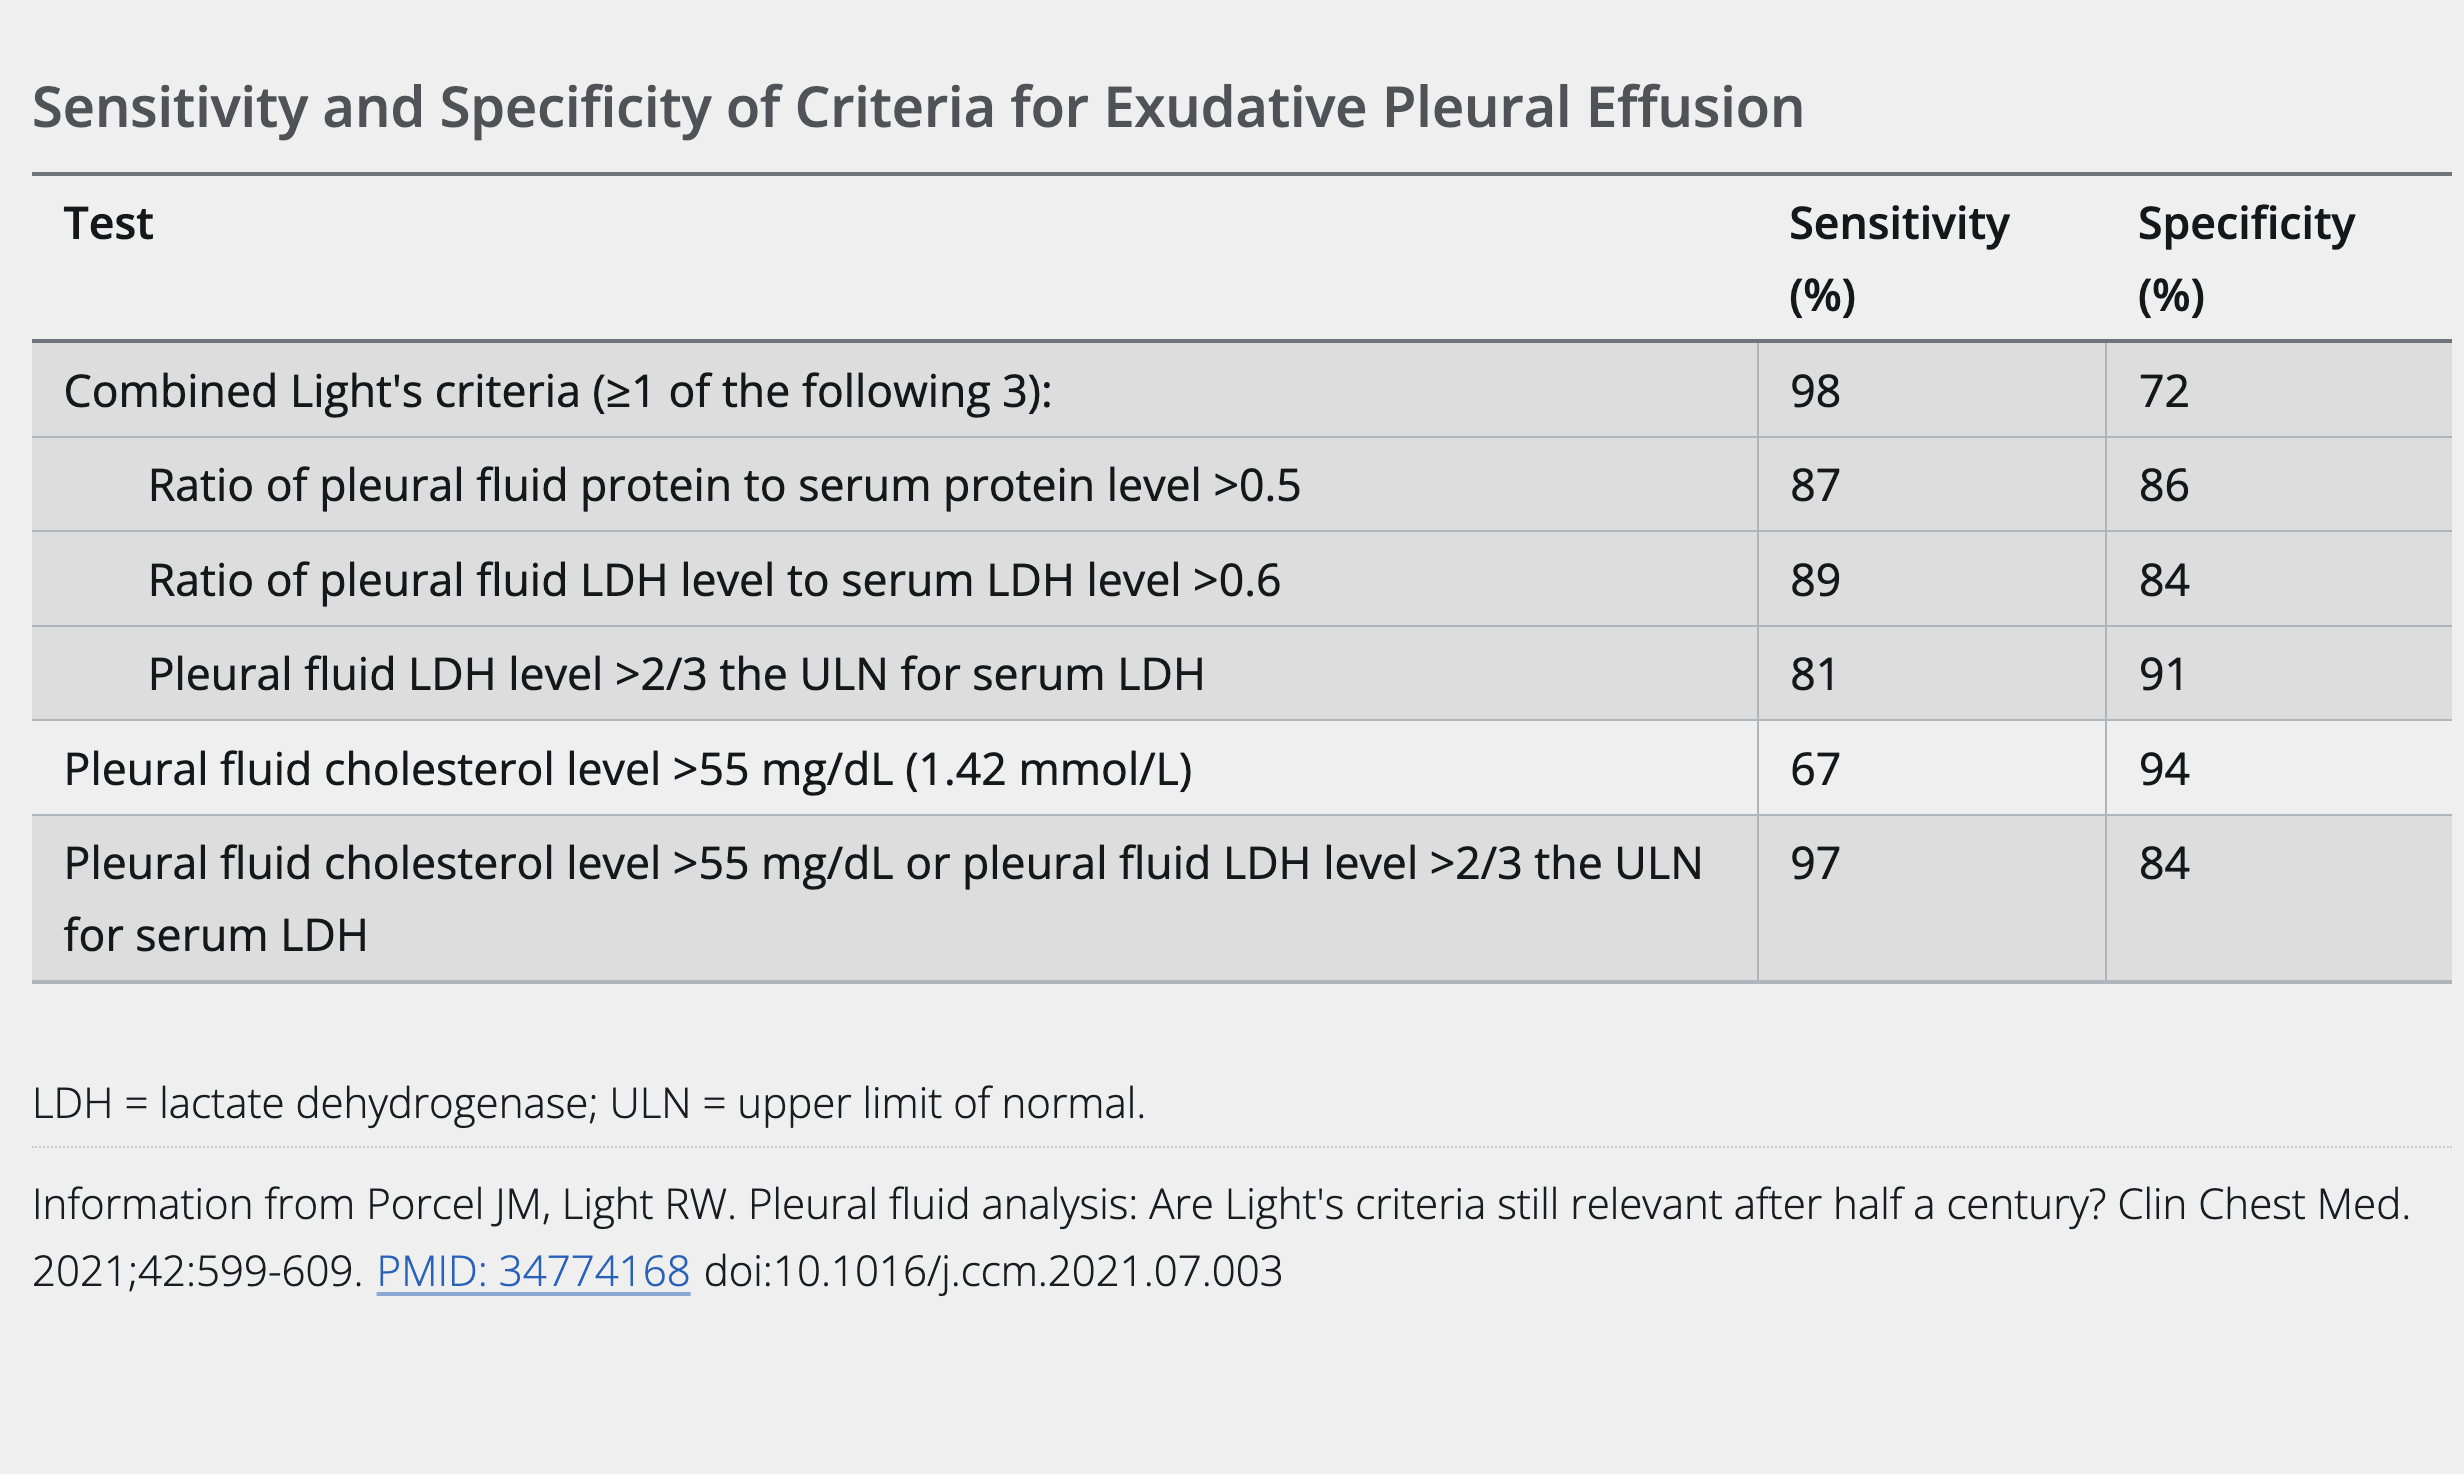The height and width of the screenshot is (1474, 2464).
Task: Open the PMID: 34774168 link
Action: click(533, 1271)
